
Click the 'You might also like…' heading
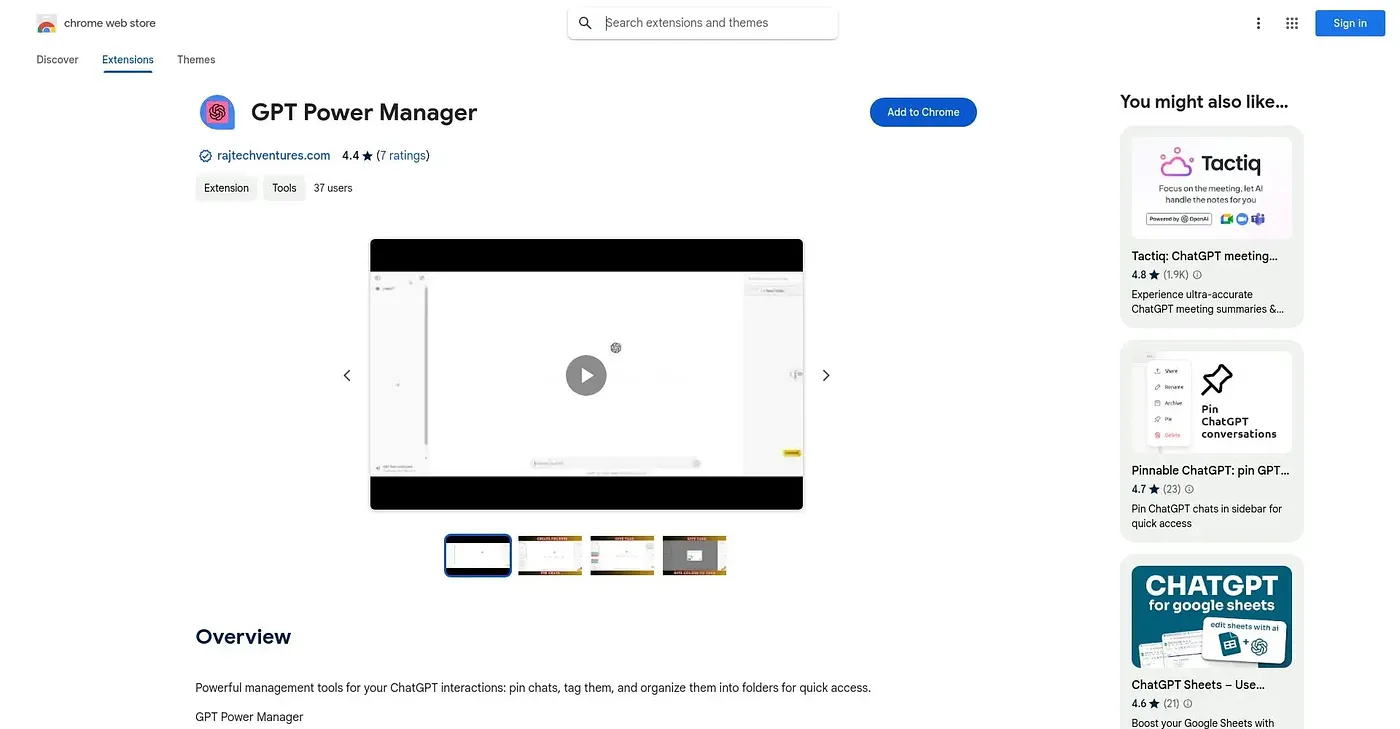pyautogui.click(x=1204, y=101)
